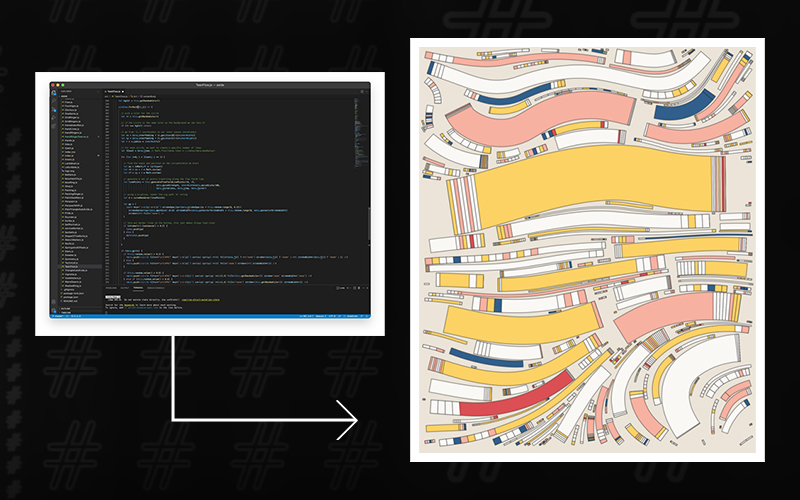
Task: Open the Accounts icon near the activity bar bottom
Action: 54,302
